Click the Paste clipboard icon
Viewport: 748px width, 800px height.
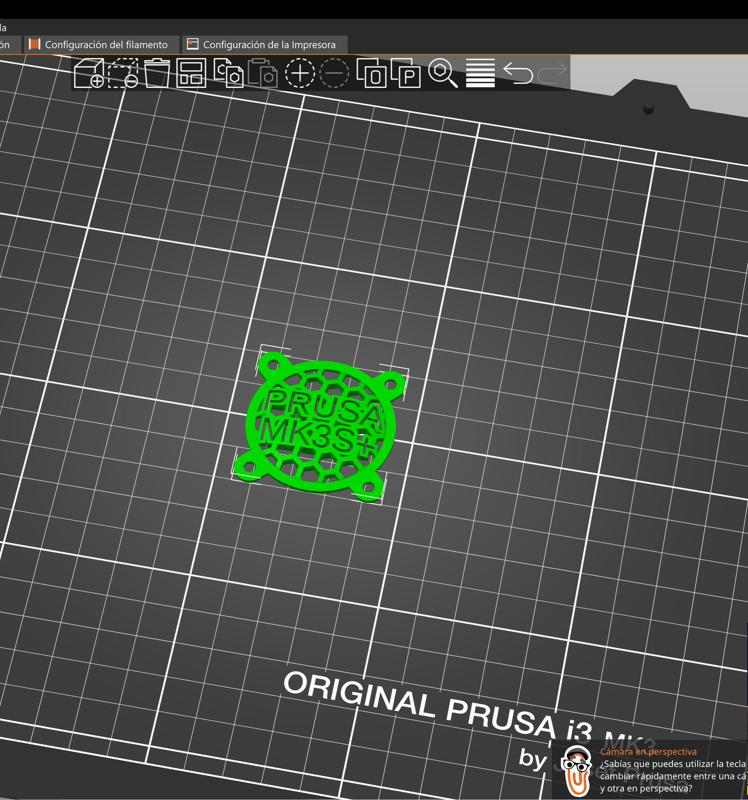coord(263,73)
